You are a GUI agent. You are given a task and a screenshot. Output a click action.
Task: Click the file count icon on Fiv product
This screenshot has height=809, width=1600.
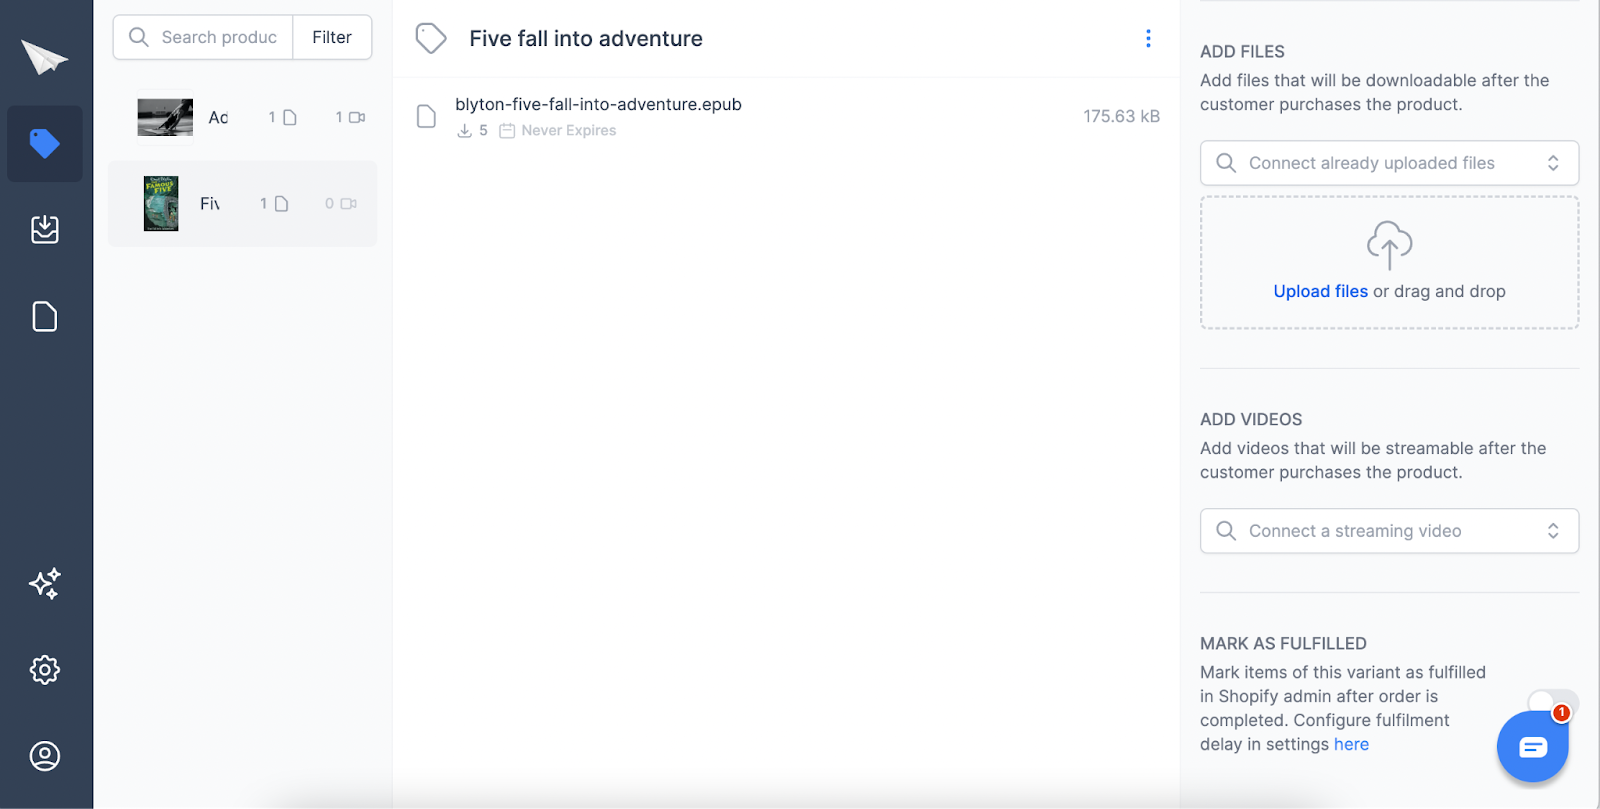coord(282,204)
